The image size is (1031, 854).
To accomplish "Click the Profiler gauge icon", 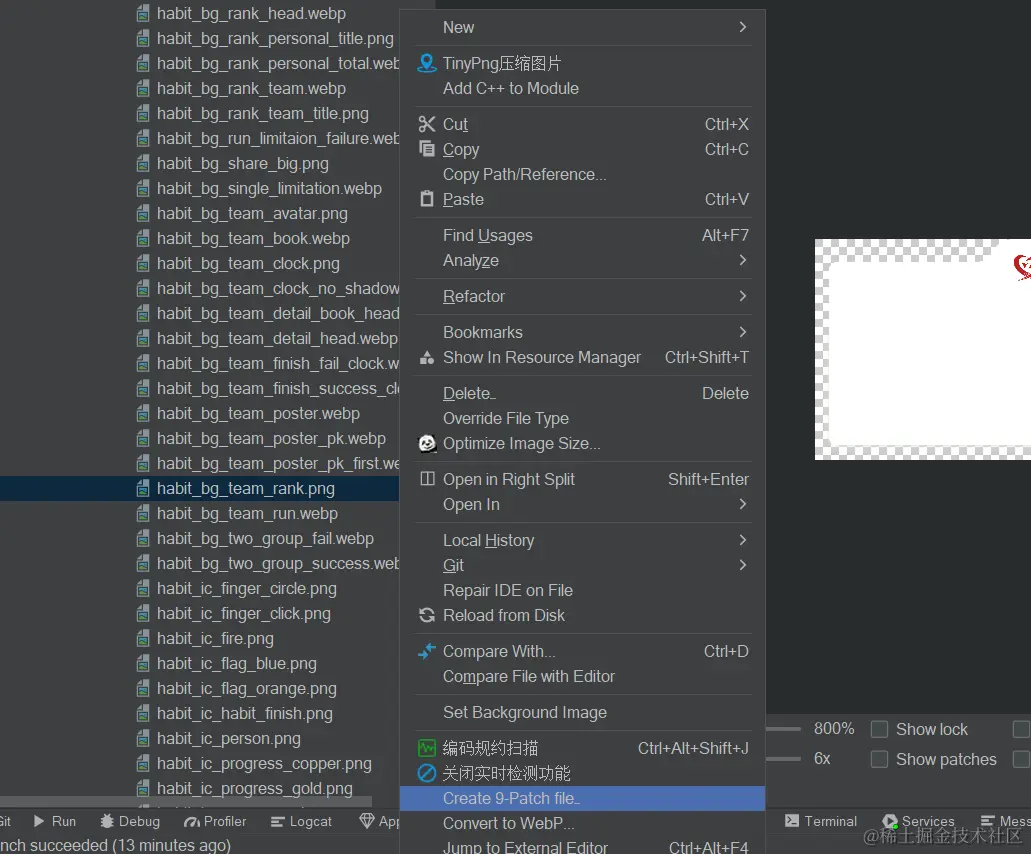I will (192, 821).
